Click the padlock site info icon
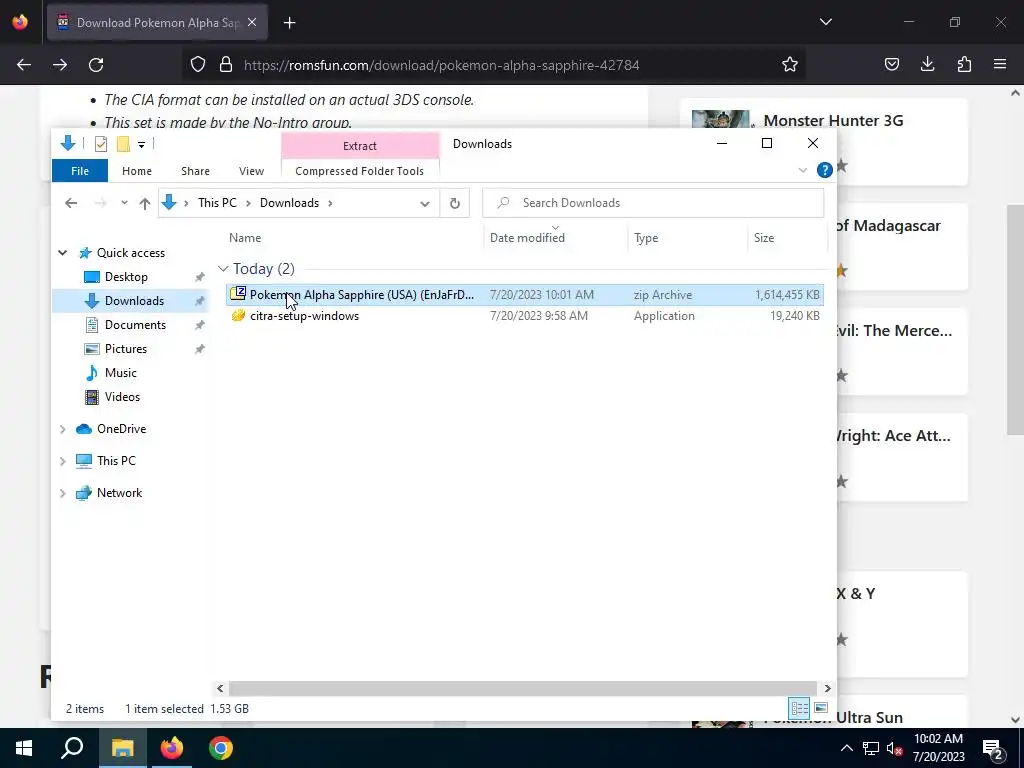This screenshot has width=1024, height=768. 226,64
